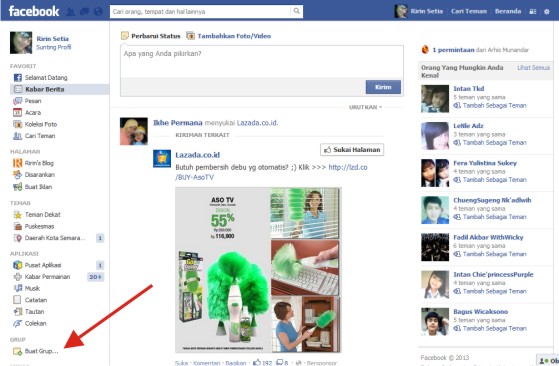This screenshot has width=559, height=366.
Task: Select Kabar Berita in sidebar
Action: point(60,89)
